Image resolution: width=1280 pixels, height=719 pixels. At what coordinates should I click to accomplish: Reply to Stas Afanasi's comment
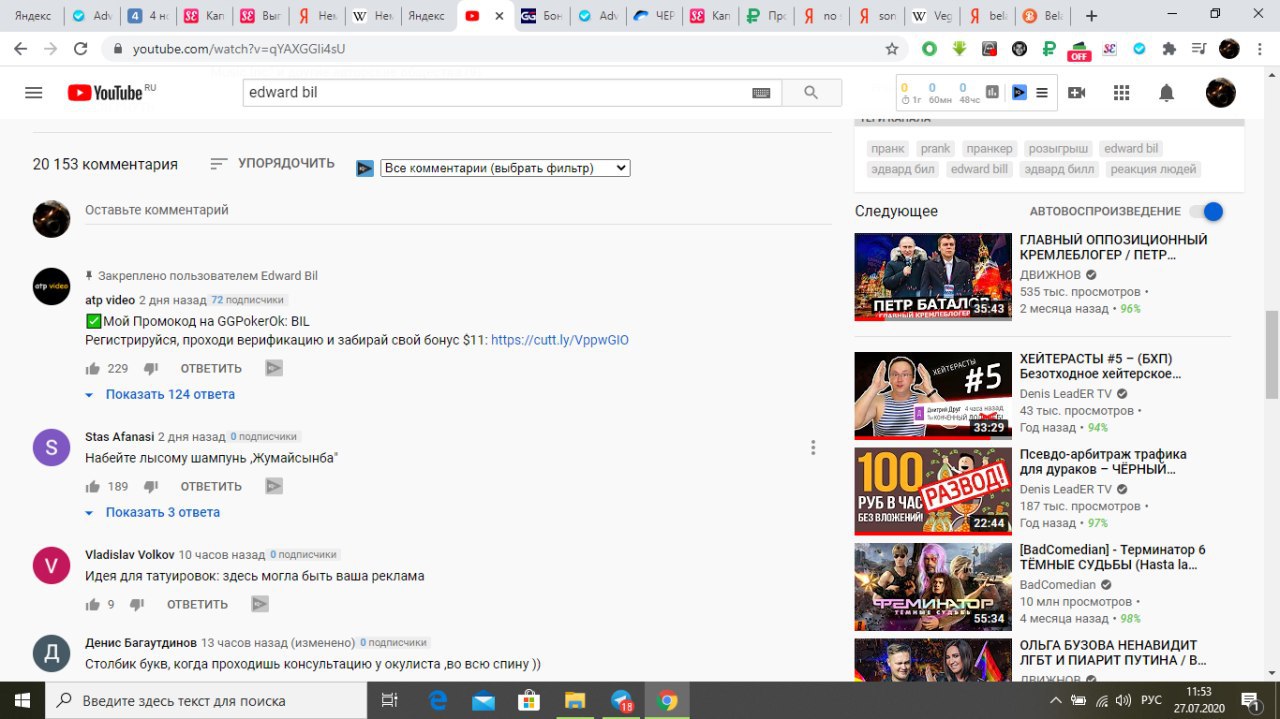pos(211,486)
